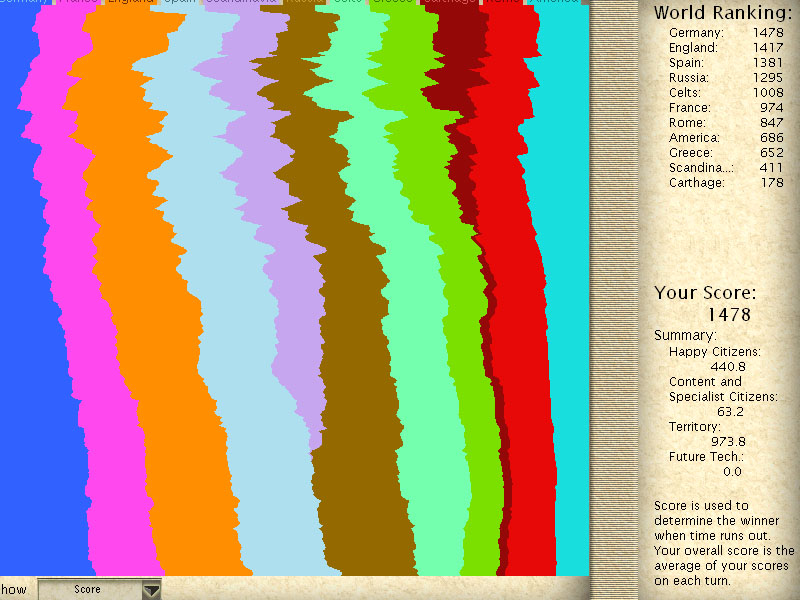Click the cyan America band in graph

[x=565, y=300]
